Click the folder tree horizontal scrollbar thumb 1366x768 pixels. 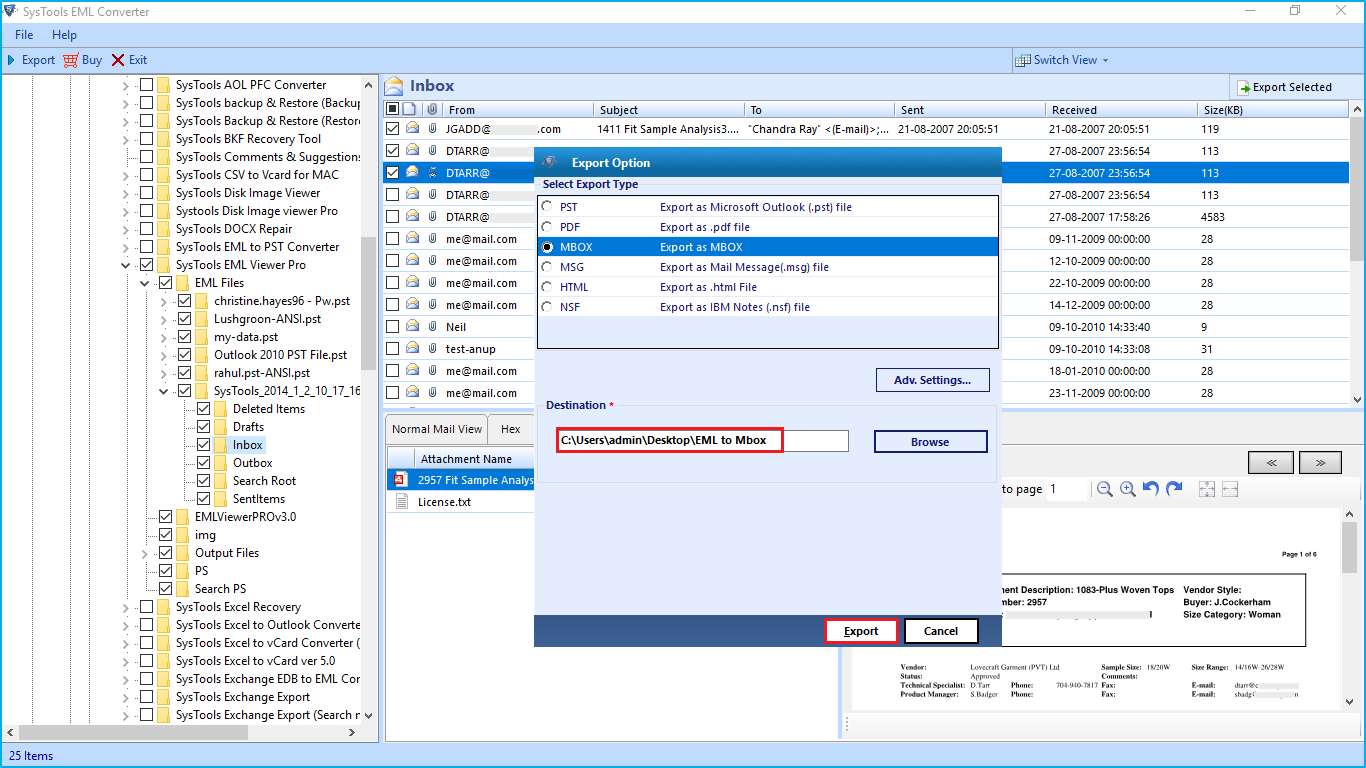(x=132, y=732)
